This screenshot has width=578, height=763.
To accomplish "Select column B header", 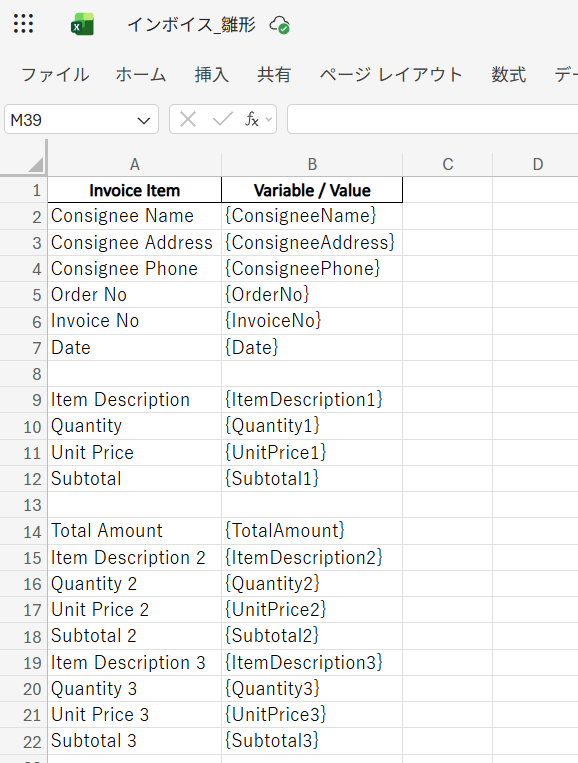I will pyautogui.click(x=312, y=164).
